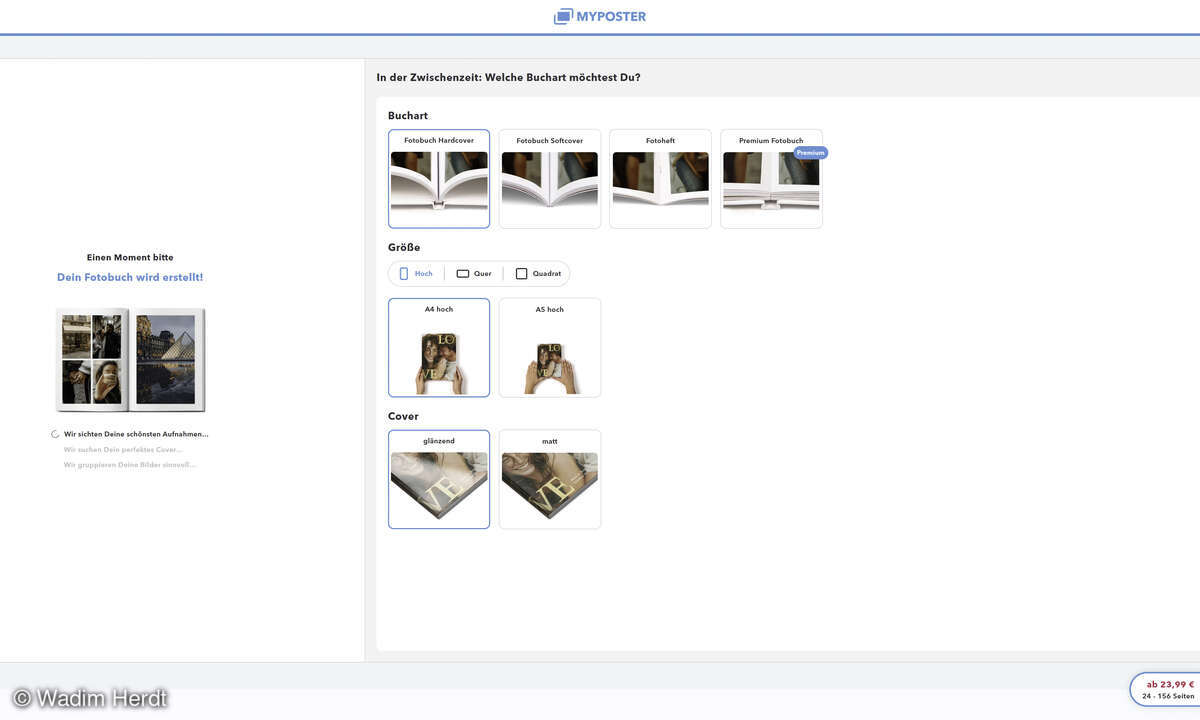Choose matt cover finish
The image size is (1200, 720).
tap(550, 480)
